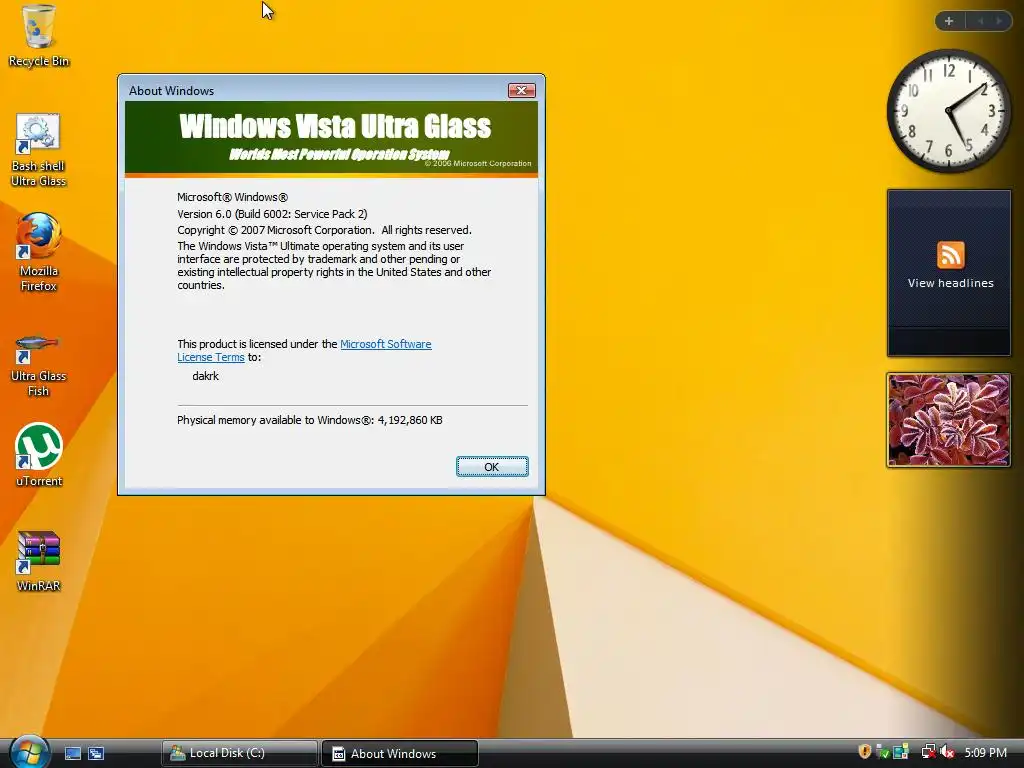Click the Version 6.0 build text
This screenshot has height=768, width=1024.
[272, 214]
